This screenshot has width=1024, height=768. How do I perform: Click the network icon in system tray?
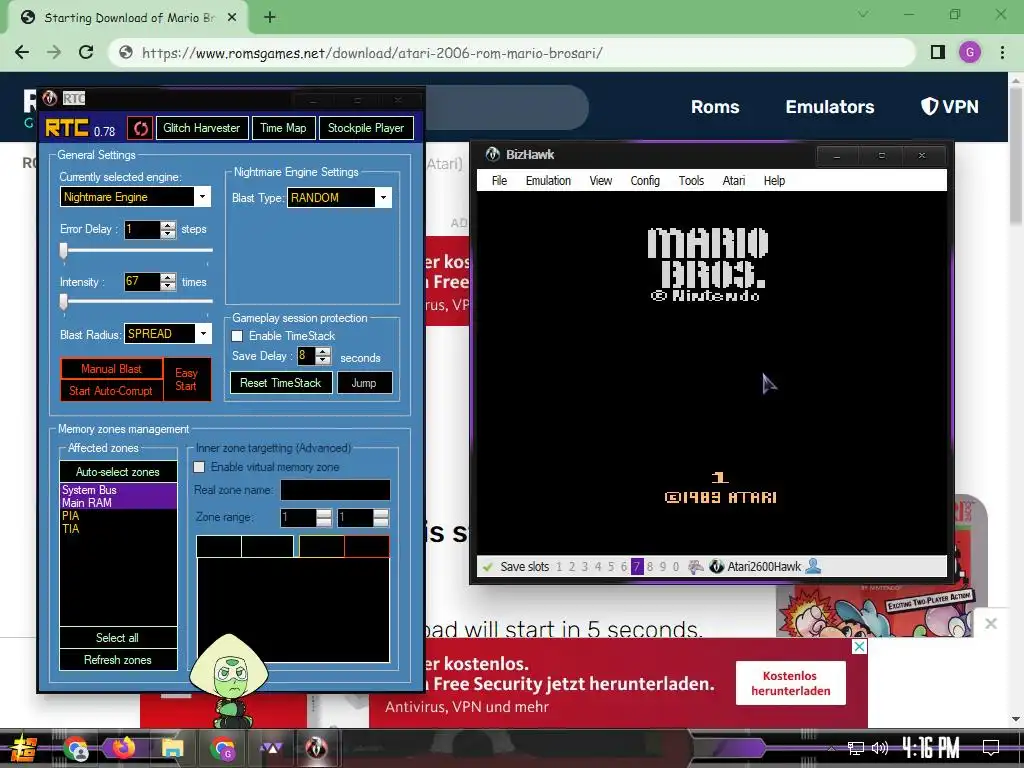(x=855, y=748)
